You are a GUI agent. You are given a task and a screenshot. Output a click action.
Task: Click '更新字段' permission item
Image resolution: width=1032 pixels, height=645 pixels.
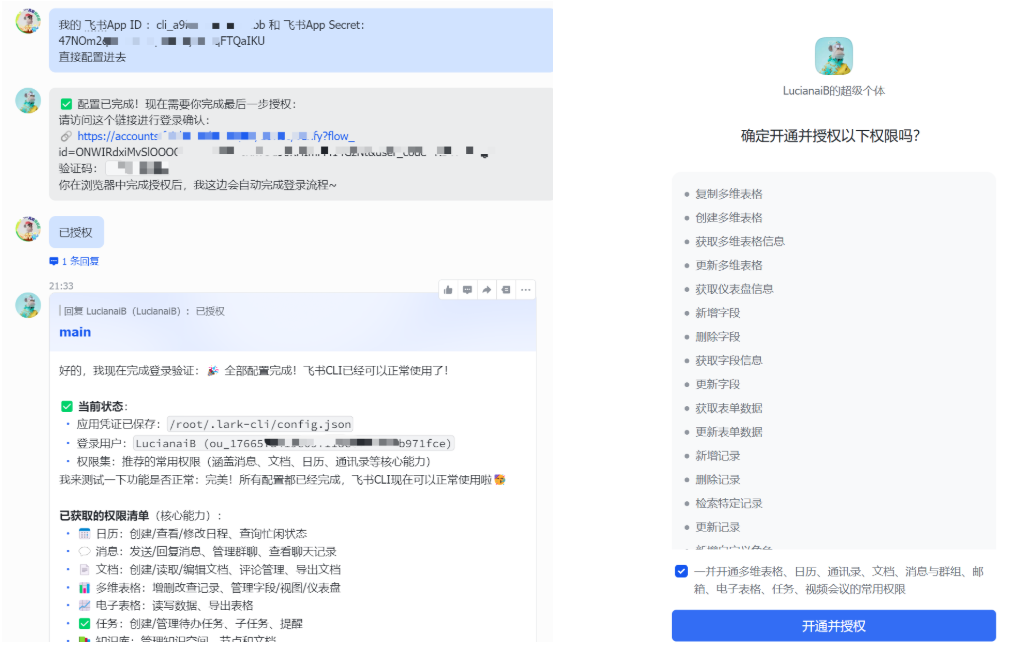point(717,384)
